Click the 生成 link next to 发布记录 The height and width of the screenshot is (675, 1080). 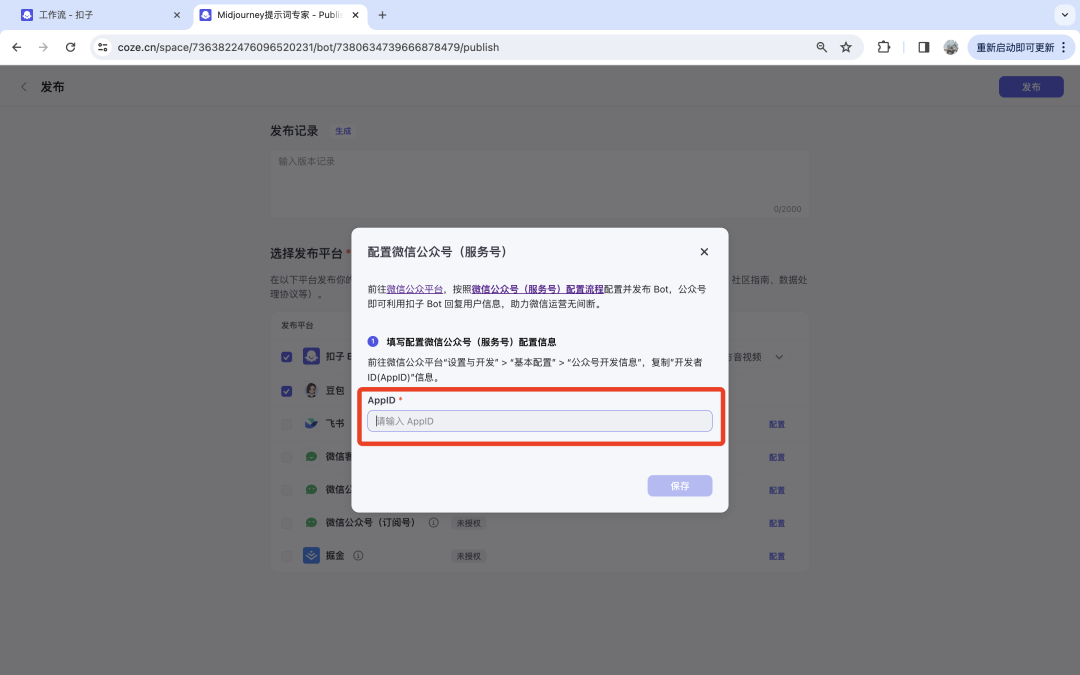[x=343, y=131]
